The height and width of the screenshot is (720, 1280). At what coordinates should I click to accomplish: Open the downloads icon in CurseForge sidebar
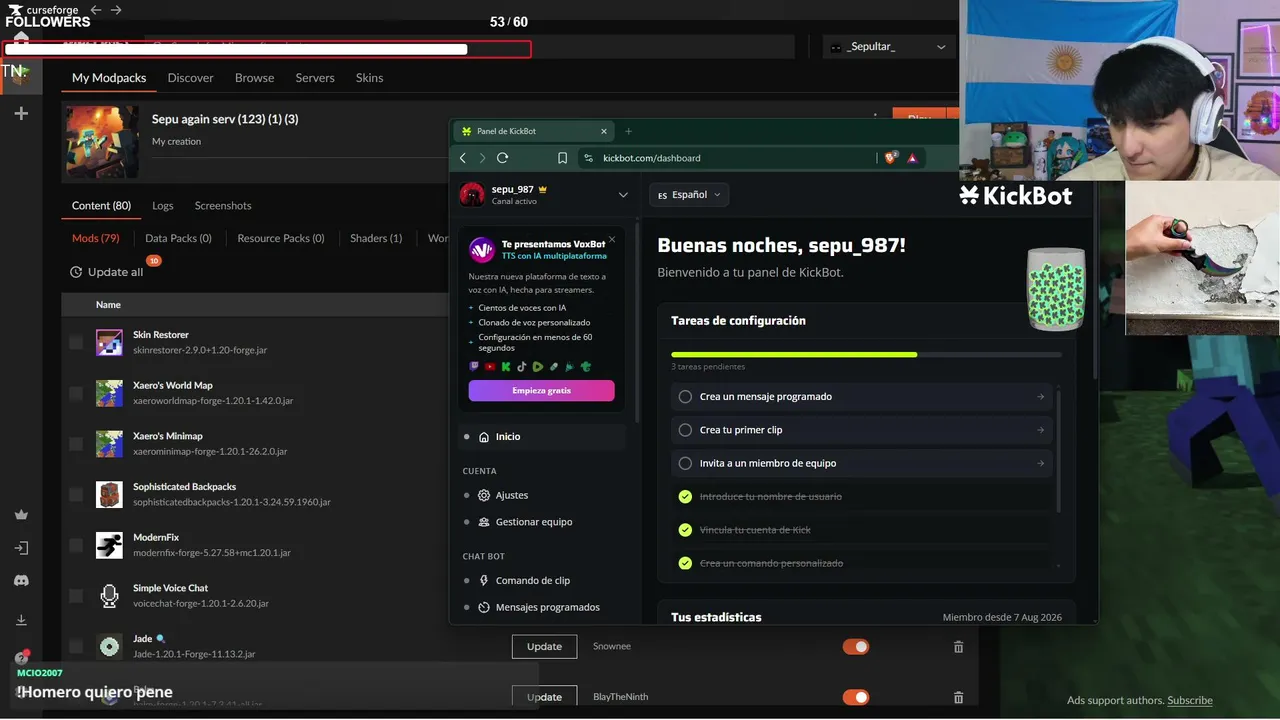(x=21, y=620)
